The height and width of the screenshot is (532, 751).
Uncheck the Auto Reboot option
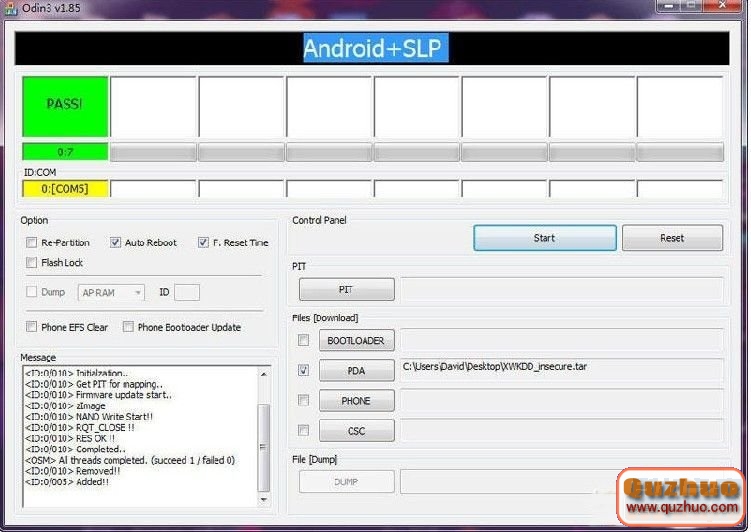[115, 243]
